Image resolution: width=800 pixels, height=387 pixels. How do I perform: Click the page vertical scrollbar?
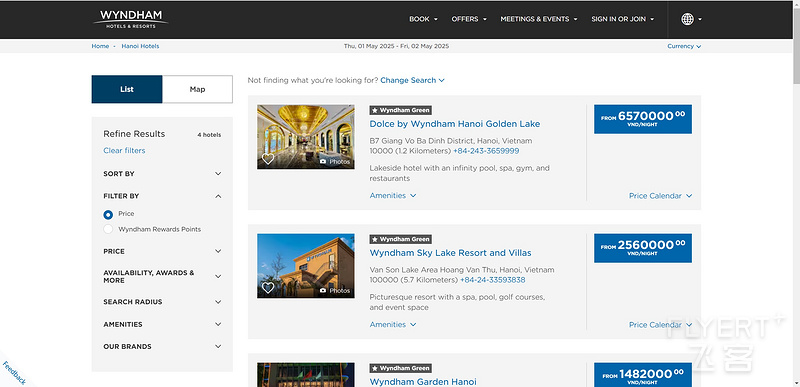pyautogui.click(x=796, y=194)
